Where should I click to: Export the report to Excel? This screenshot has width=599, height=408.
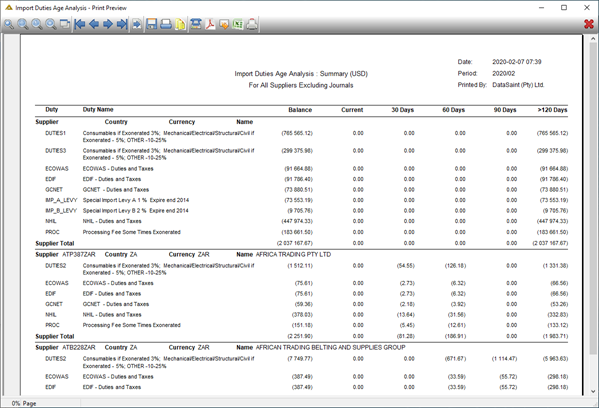point(238,24)
